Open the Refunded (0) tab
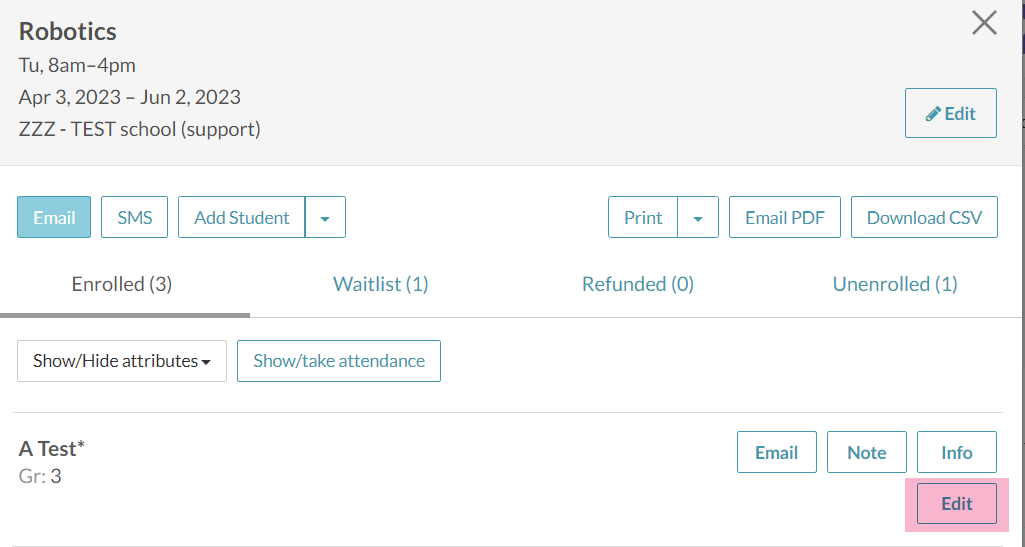Screen dimensions: 1025x547 (638, 284)
